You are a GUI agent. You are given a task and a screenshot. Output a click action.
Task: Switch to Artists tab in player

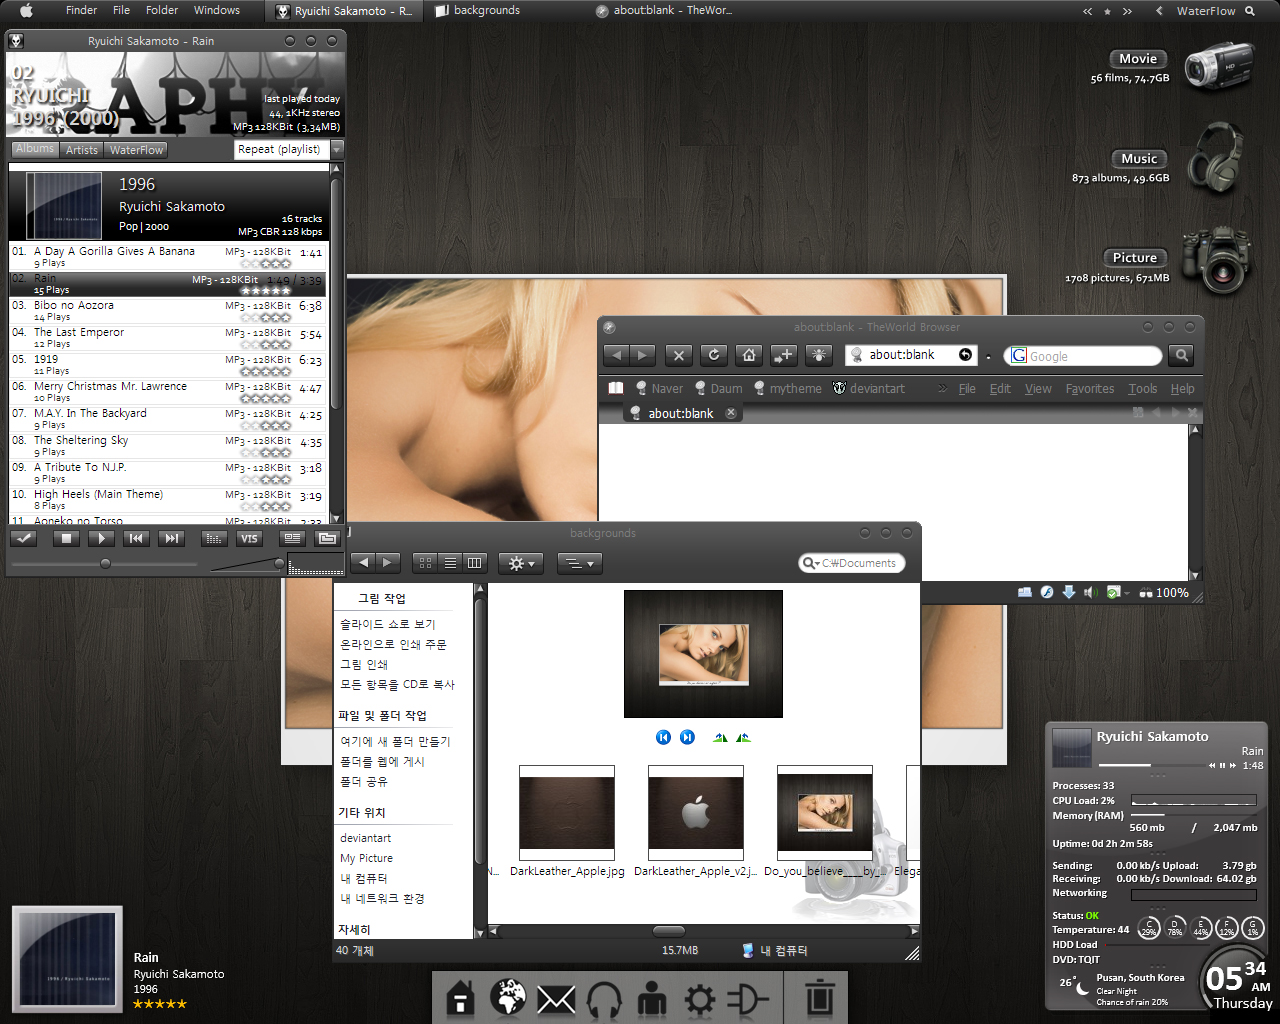[82, 150]
